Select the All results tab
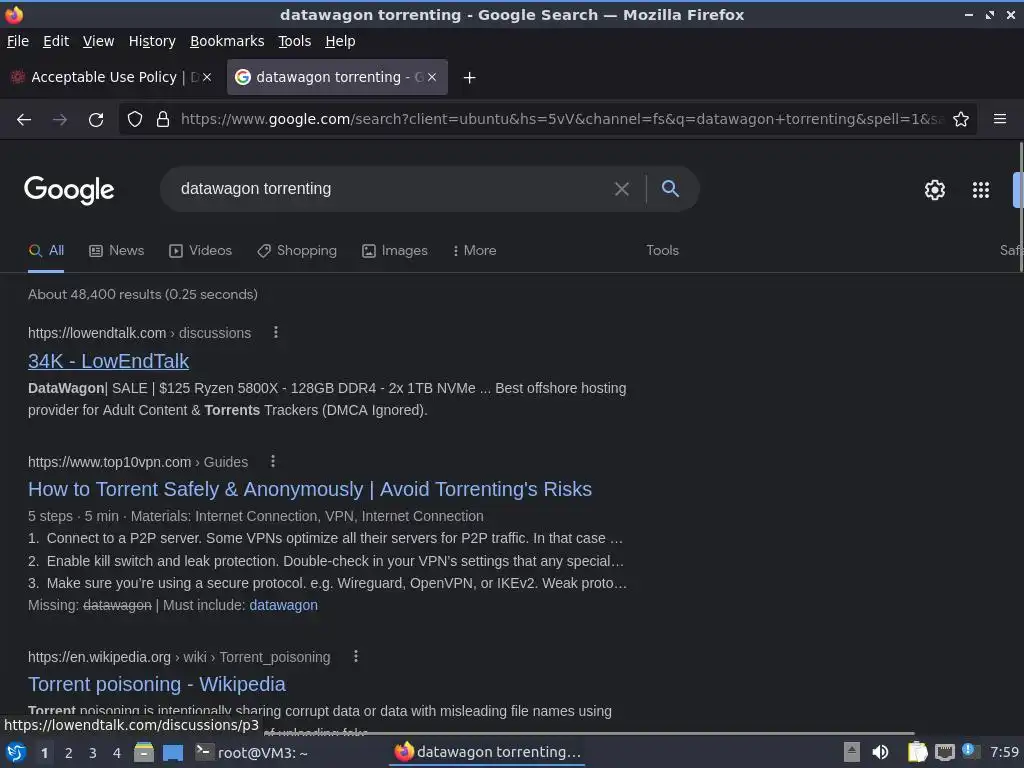Screen dimensions: 1024x768 46,251
